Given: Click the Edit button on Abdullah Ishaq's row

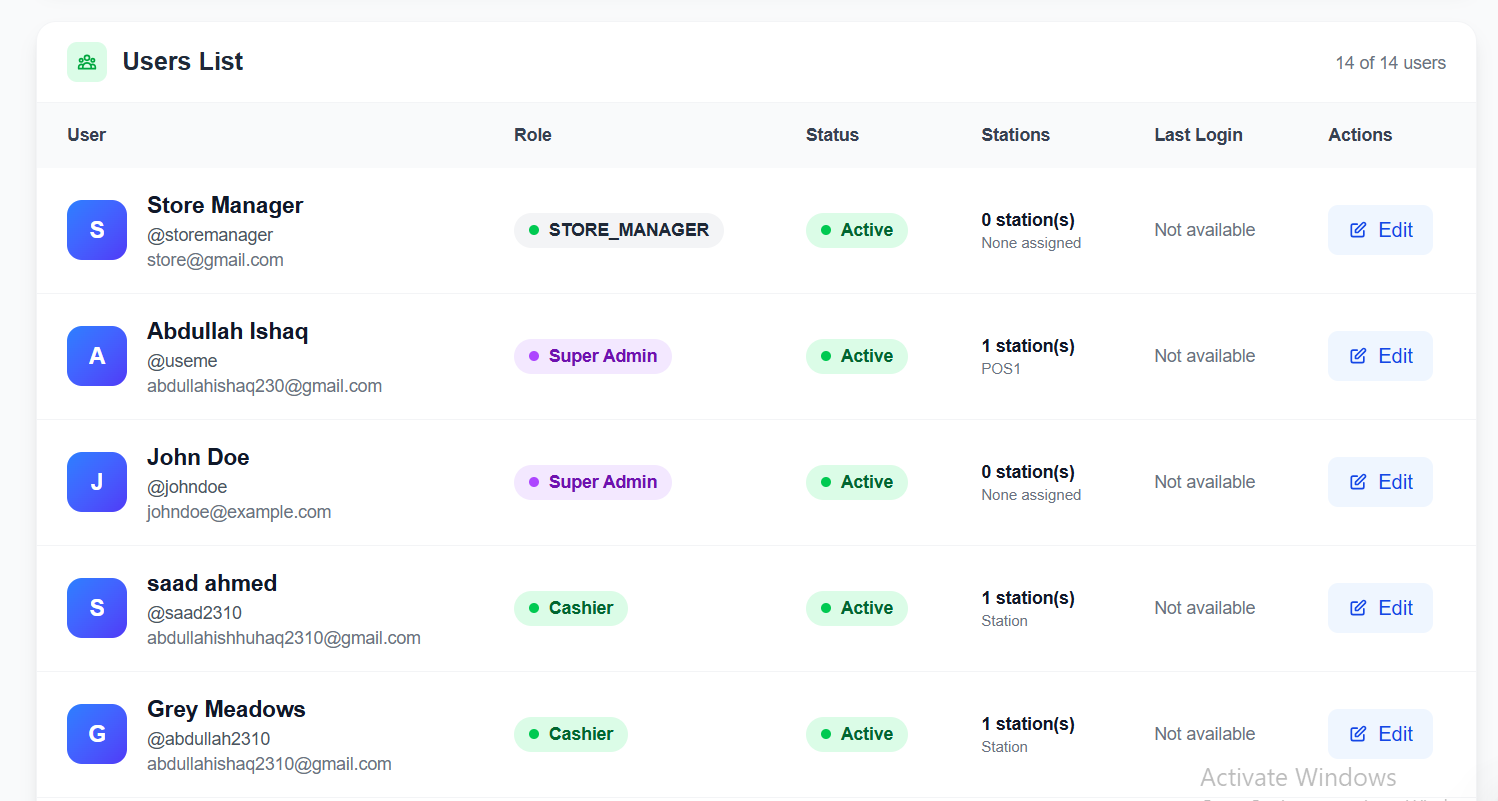Looking at the screenshot, I should (1380, 356).
